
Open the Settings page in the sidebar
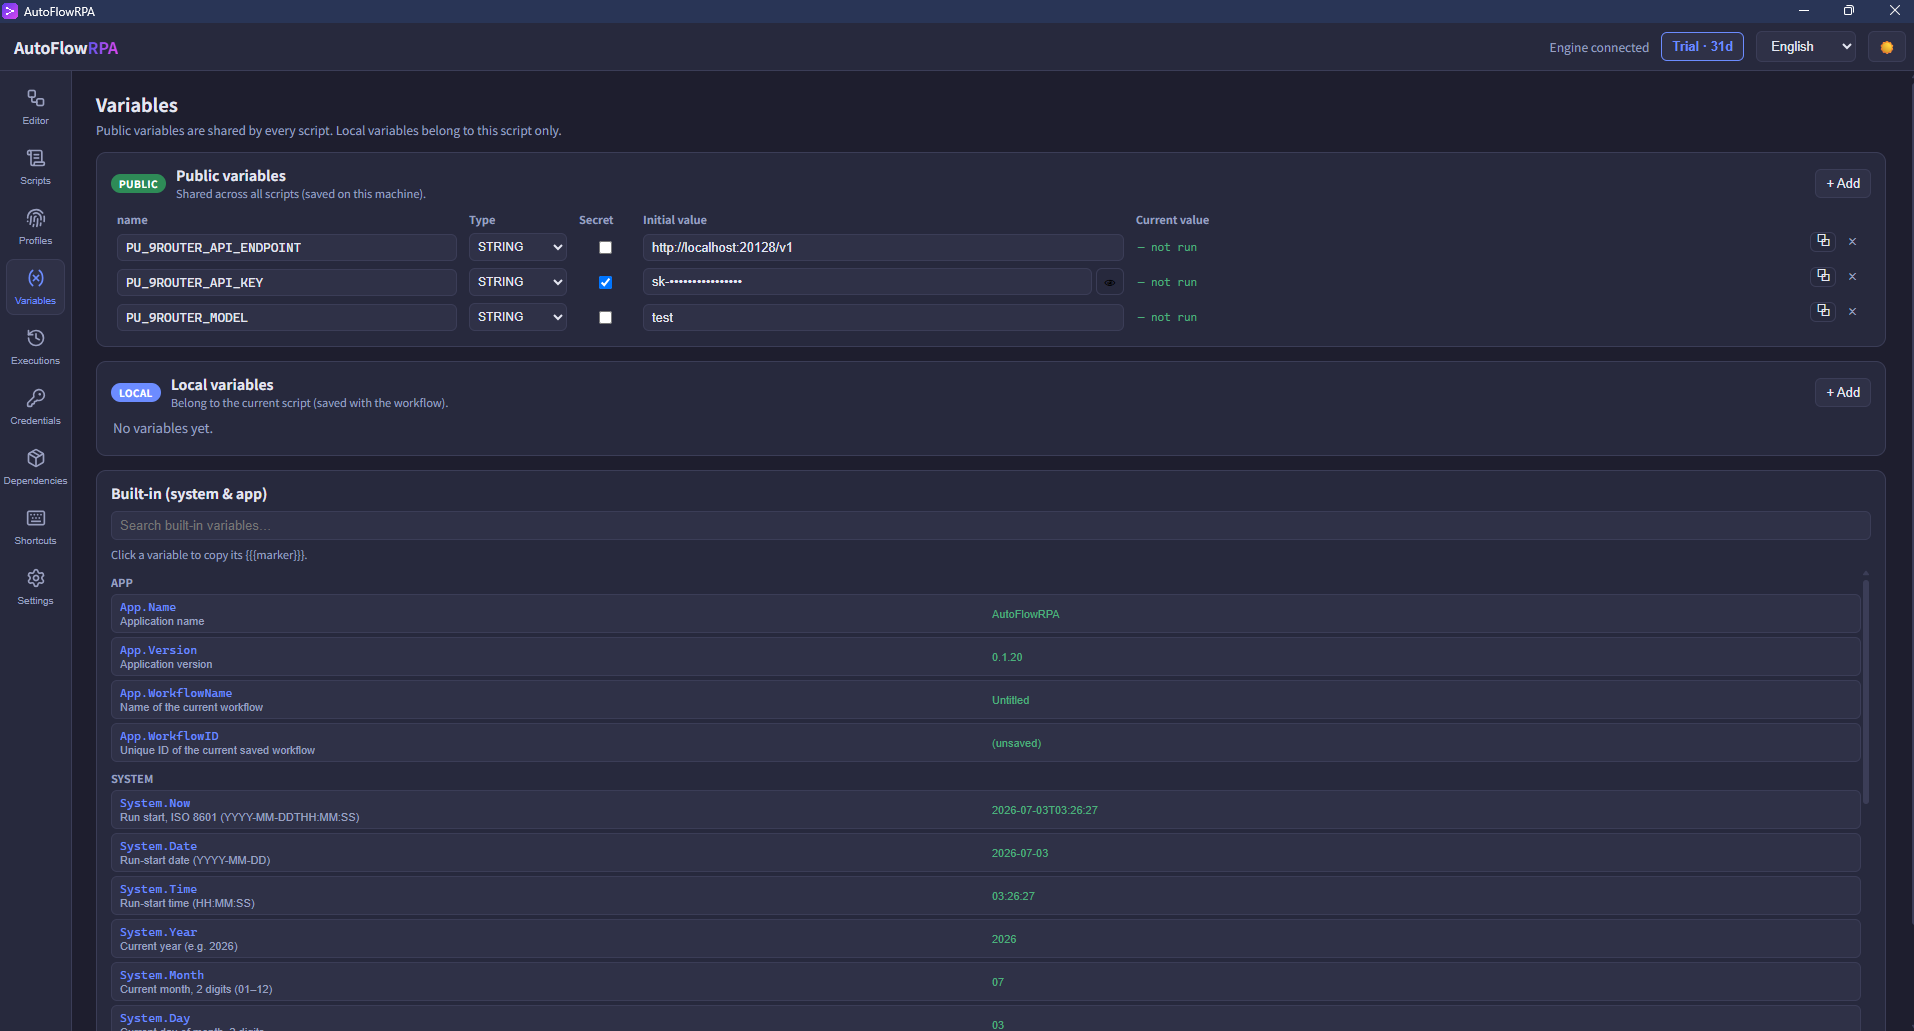[x=35, y=587]
